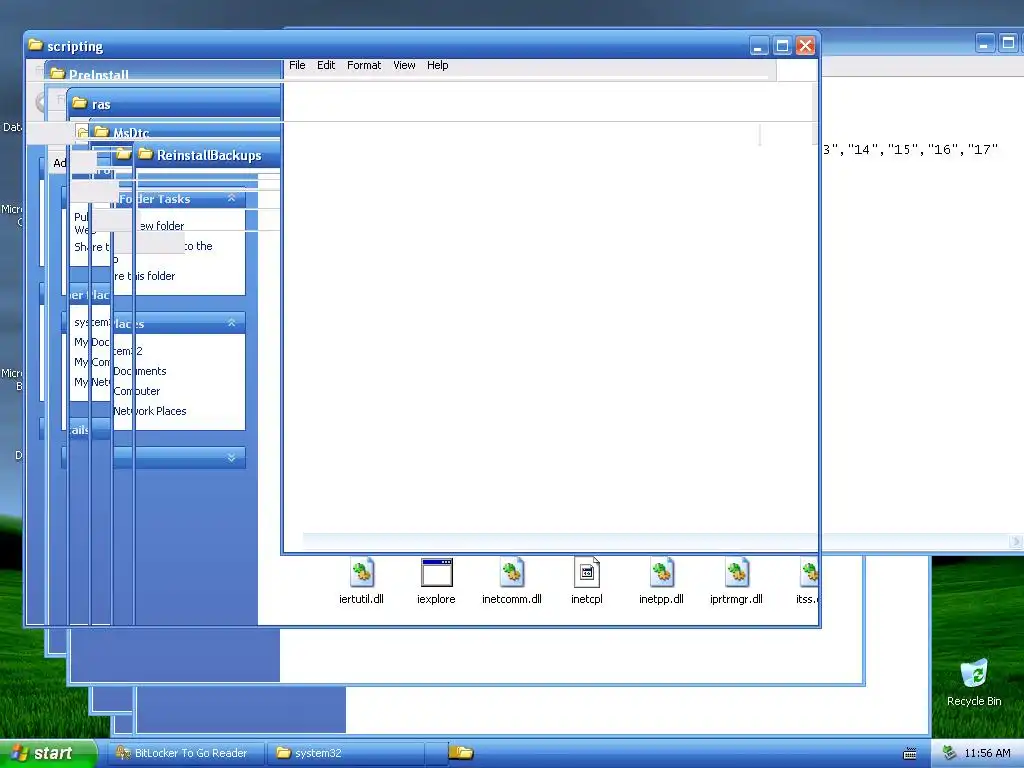The height and width of the screenshot is (768, 1024).
Task: Open the Edit menu in Notepad
Action: click(x=326, y=65)
